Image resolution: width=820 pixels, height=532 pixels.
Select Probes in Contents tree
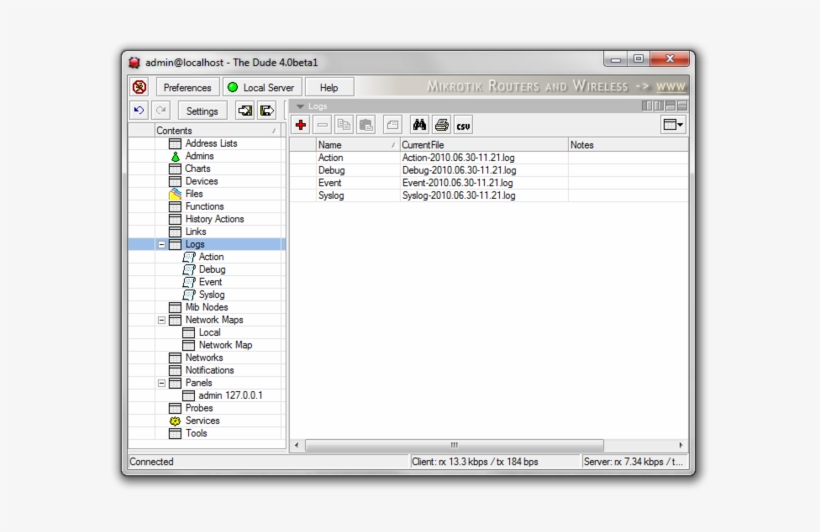pyautogui.click(x=199, y=408)
